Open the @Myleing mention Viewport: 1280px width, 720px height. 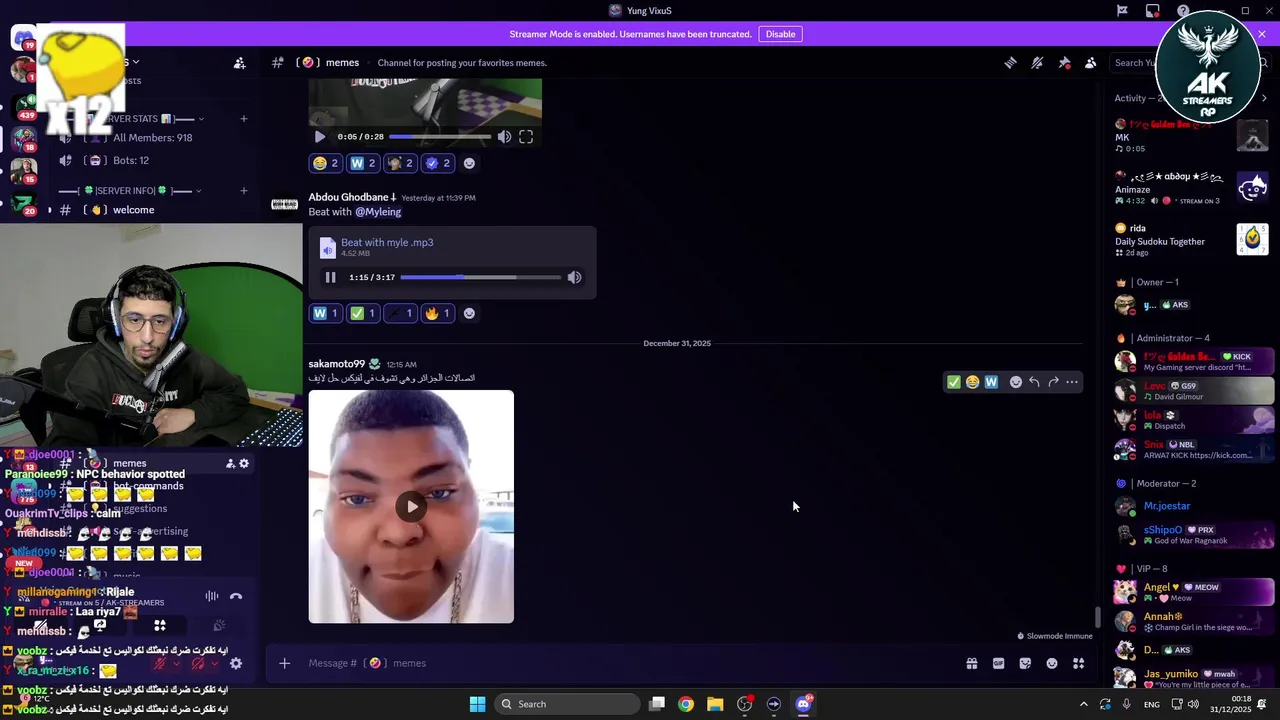378,212
